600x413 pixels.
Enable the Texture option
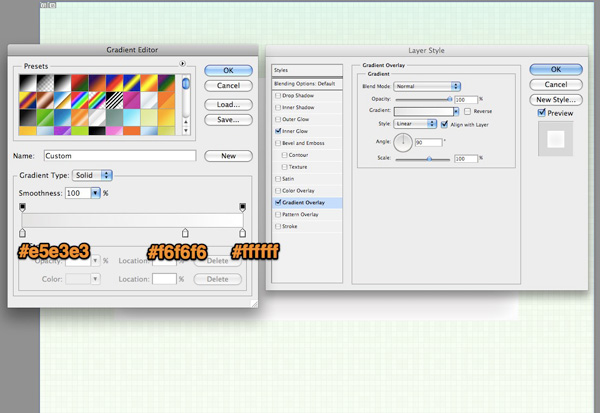284,167
